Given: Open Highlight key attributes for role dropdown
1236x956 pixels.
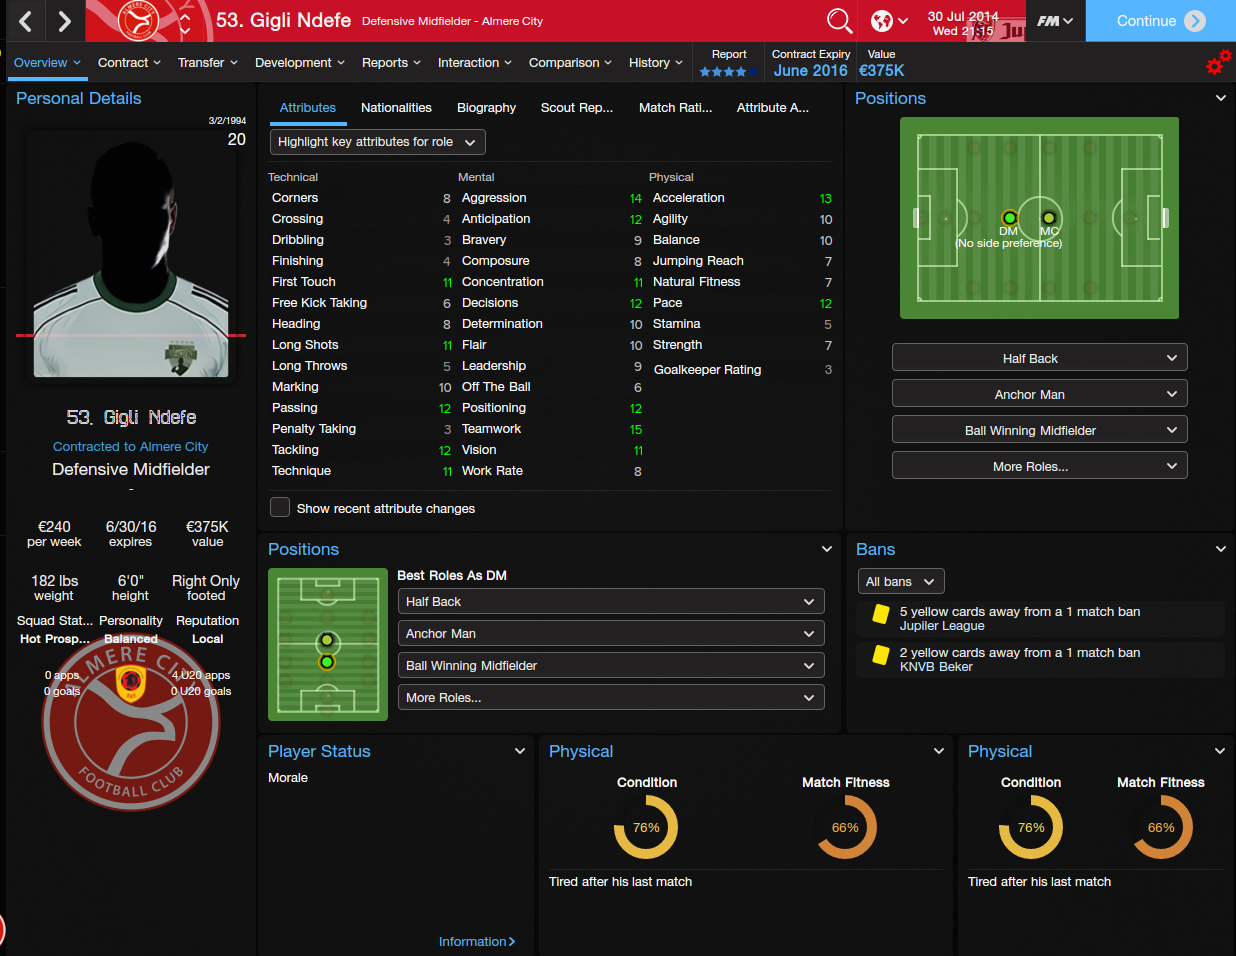Looking at the screenshot, I should (378, 142).
